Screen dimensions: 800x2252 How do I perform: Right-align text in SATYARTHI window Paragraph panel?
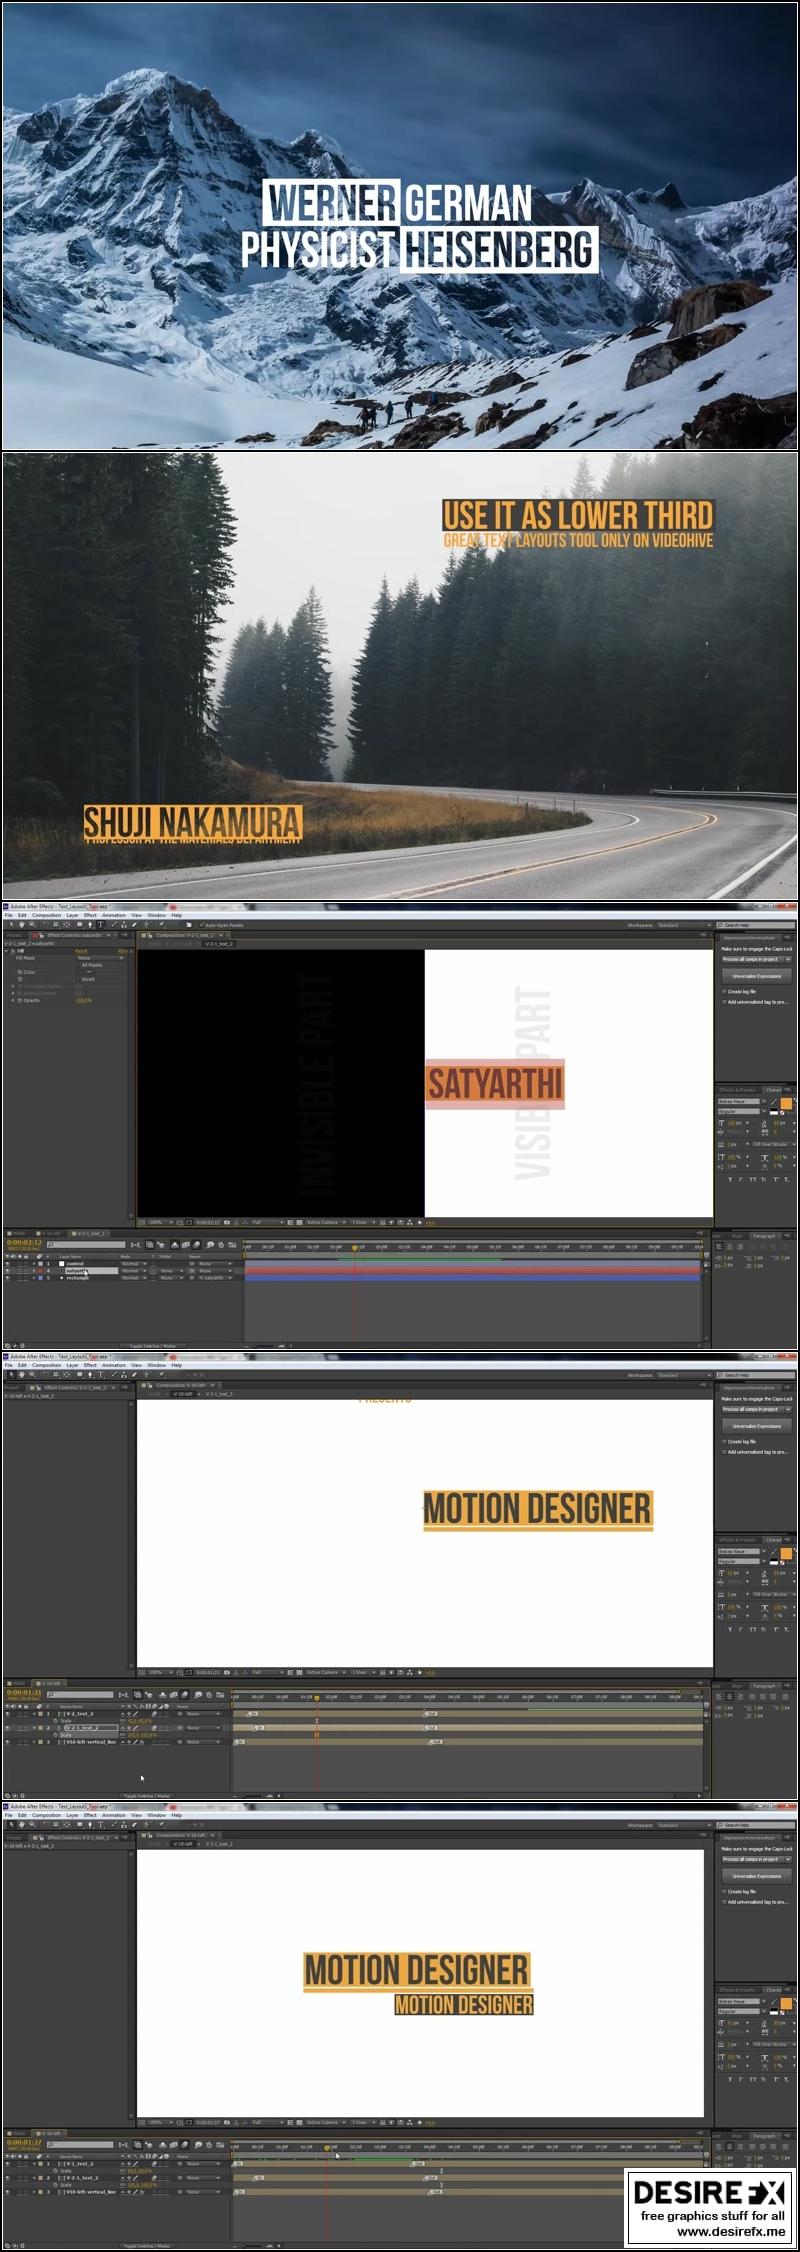click(x=740, y=1246)
